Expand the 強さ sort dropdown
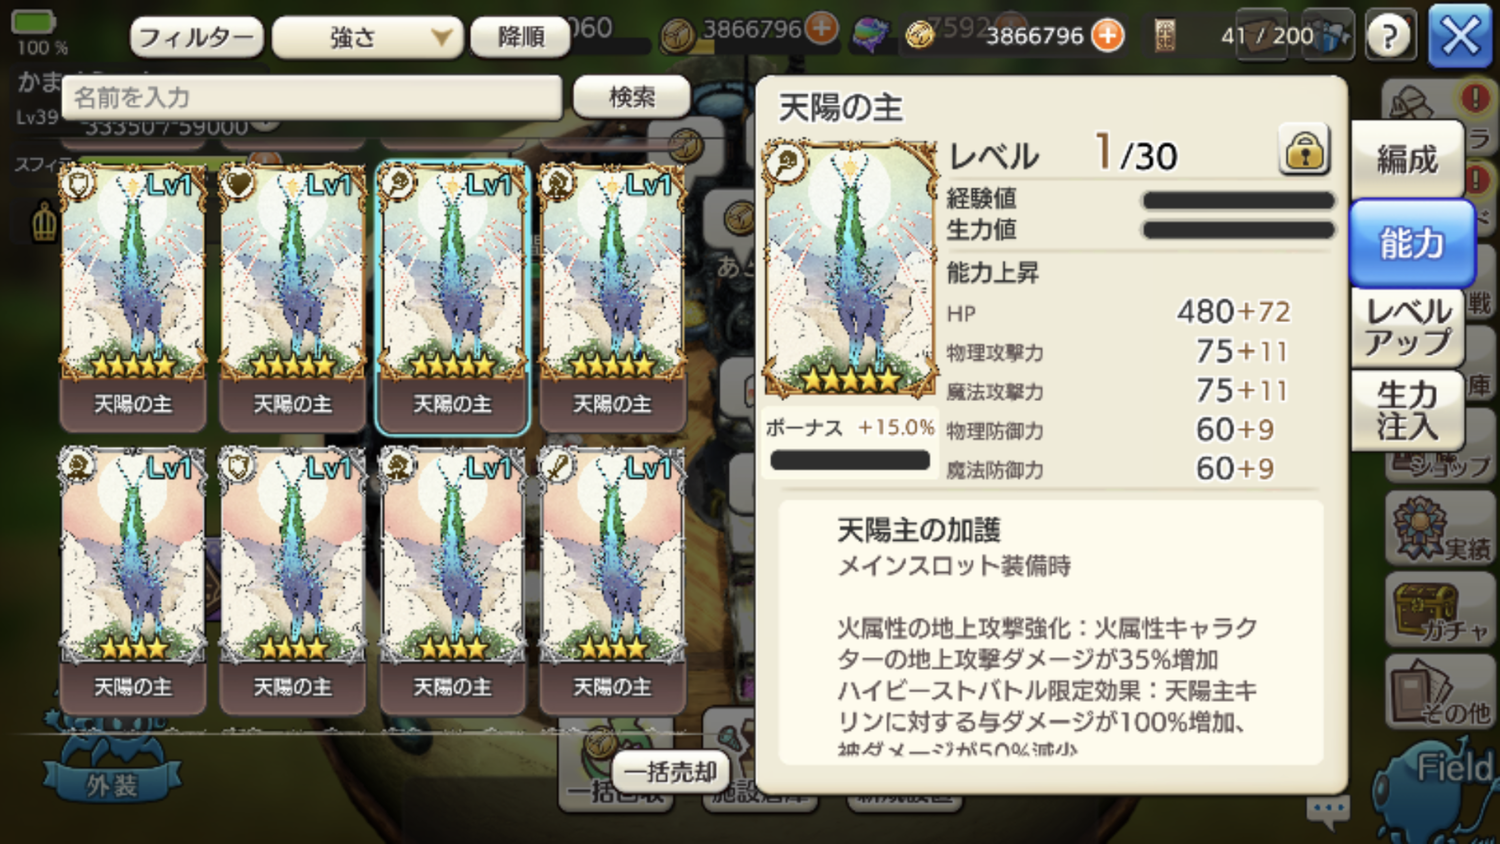 pos(367,38)
